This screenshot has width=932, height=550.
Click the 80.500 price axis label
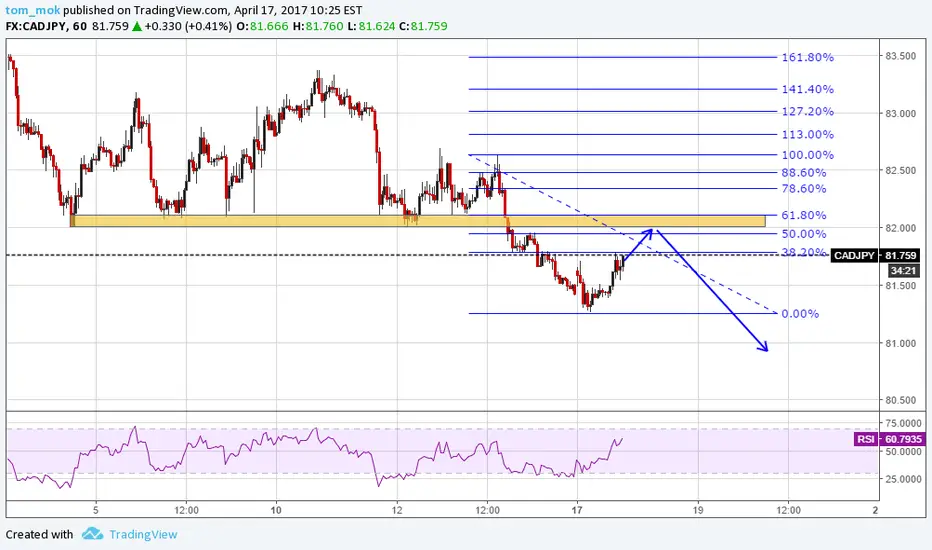coord(900,400)
